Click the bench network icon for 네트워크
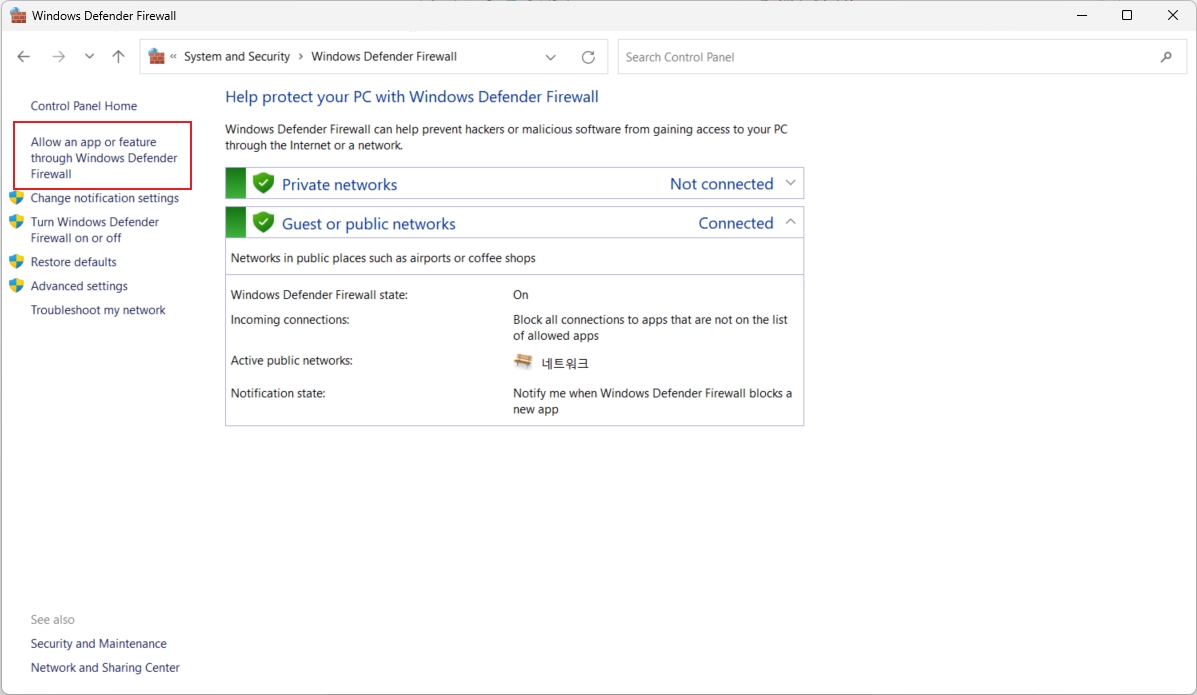This screenshot has height=695, width=1197. pos(523,361)
